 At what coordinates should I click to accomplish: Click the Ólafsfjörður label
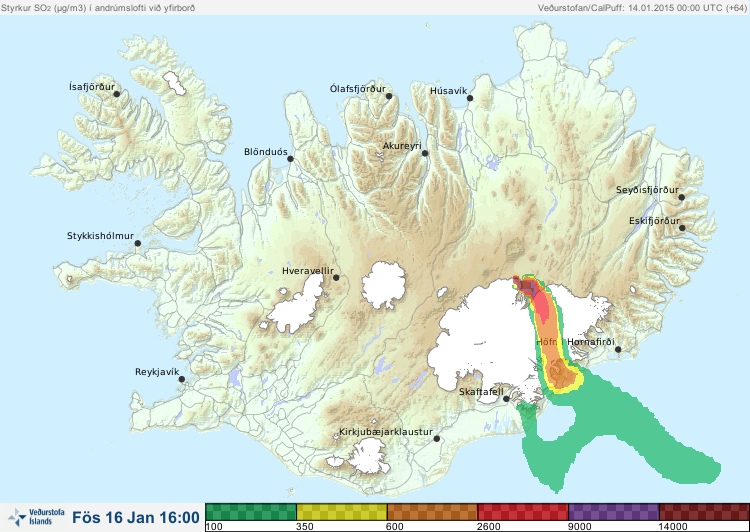(358, 89)
